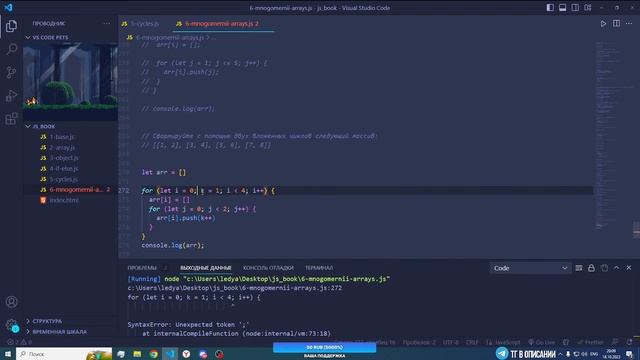
Task: Open File Explorer from taskbar
Action: 137,354
